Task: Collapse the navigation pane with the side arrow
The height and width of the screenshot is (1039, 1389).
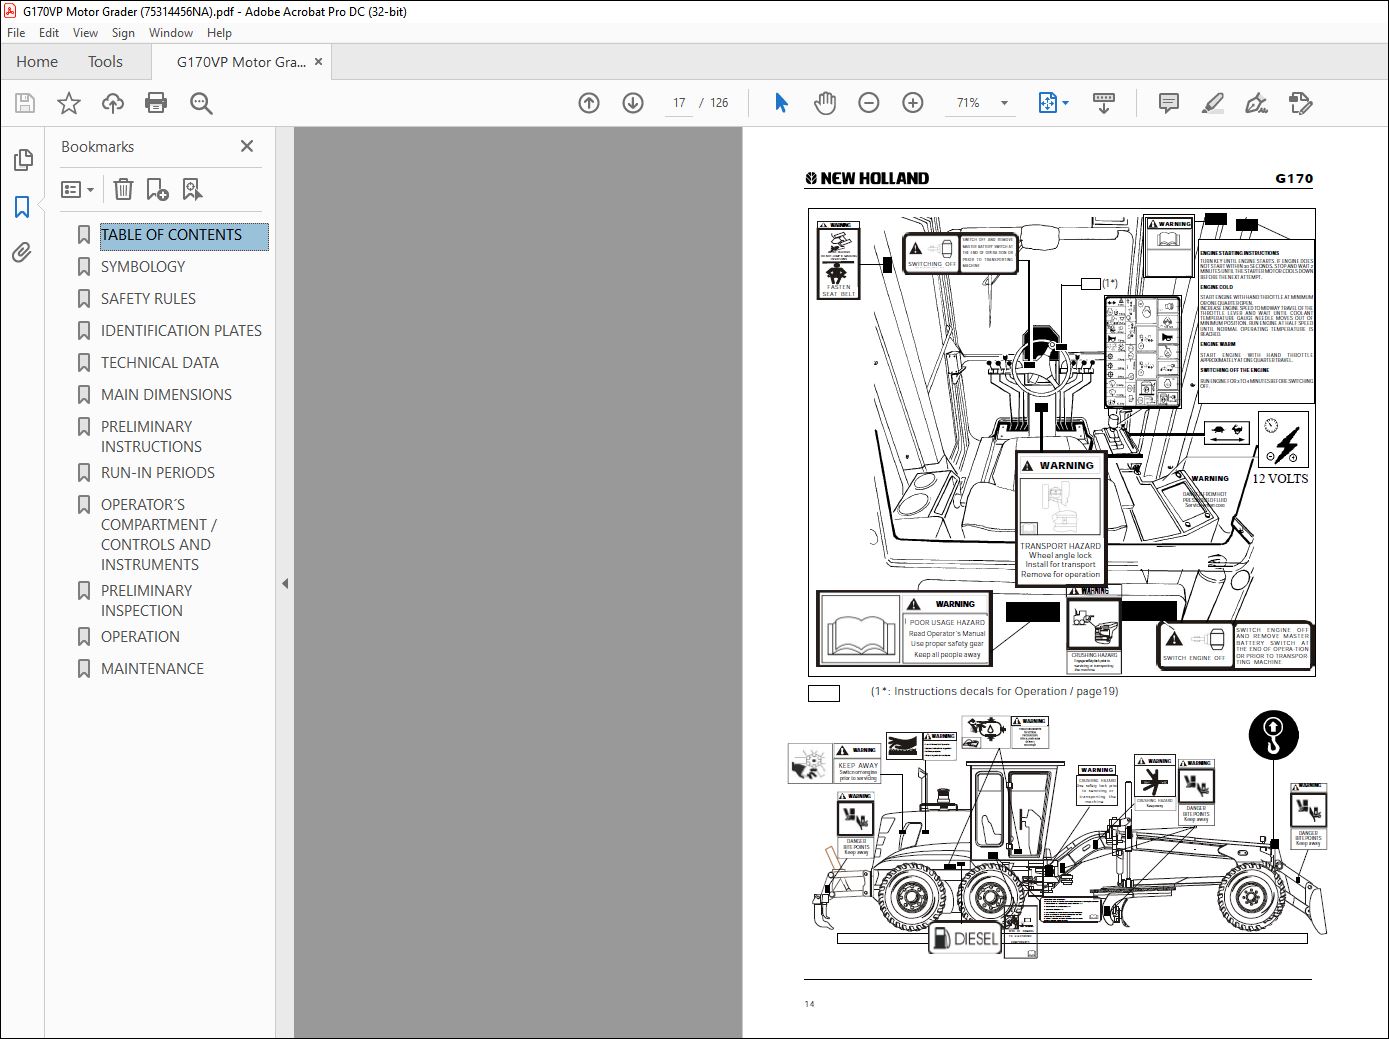Action: pos(285,583)
